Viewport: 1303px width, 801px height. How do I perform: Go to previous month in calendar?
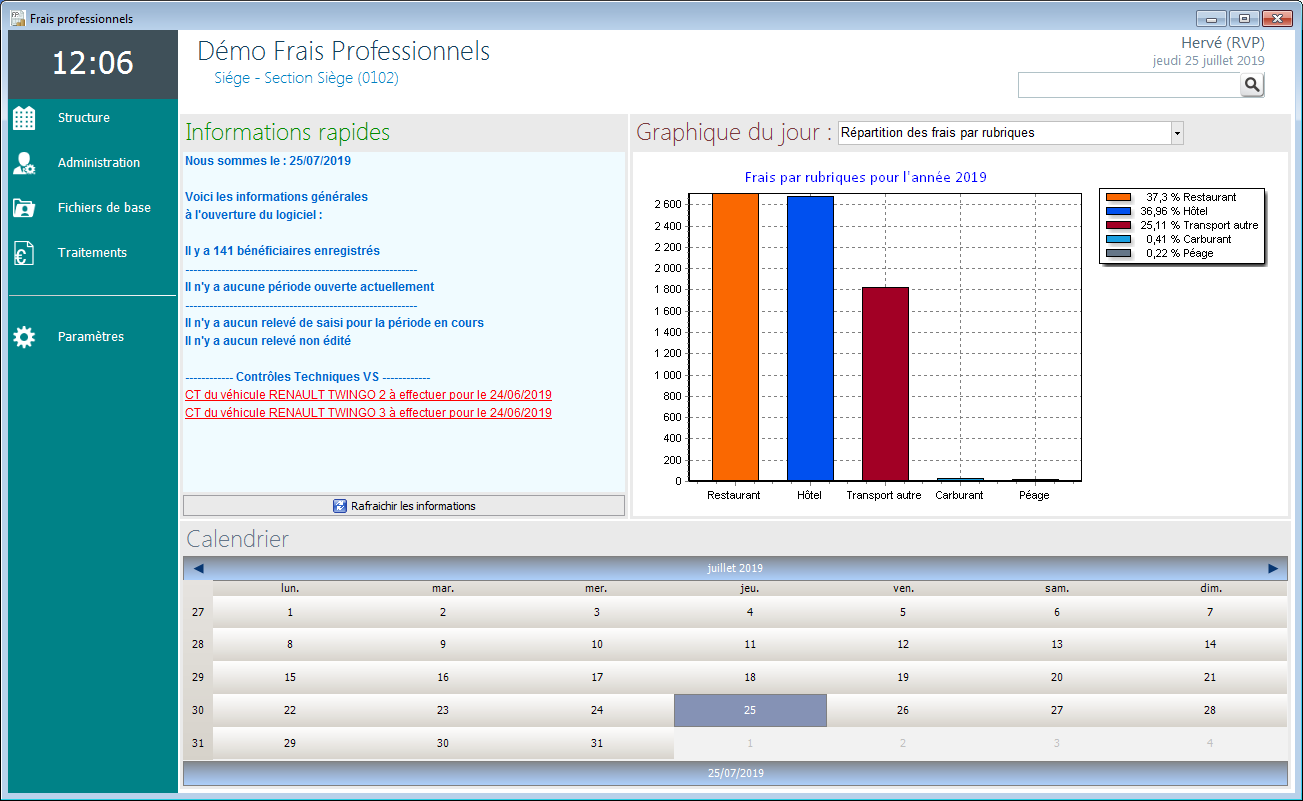coord(198,568)
